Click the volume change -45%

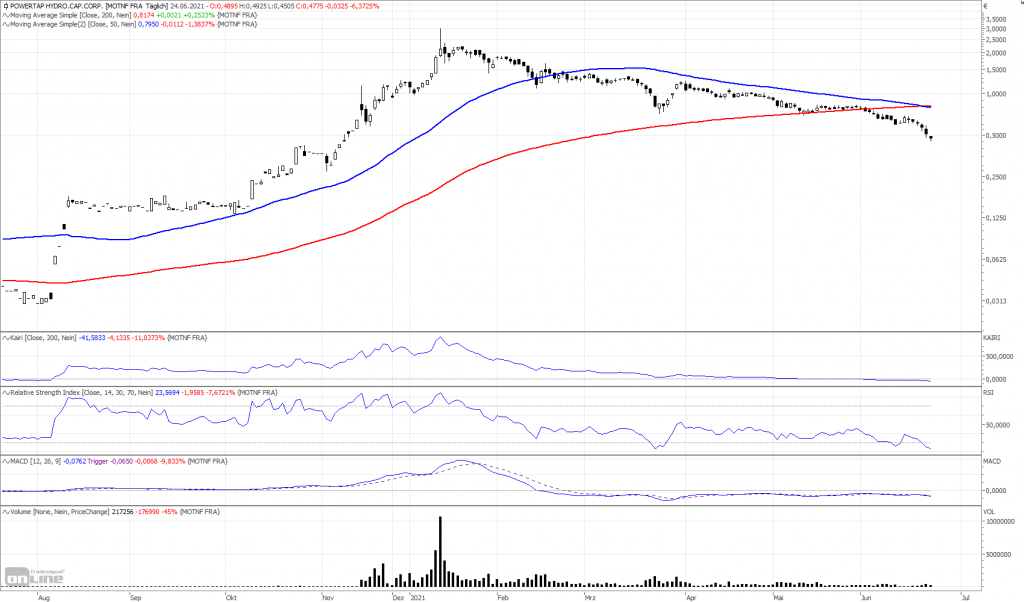click(169, 512)
